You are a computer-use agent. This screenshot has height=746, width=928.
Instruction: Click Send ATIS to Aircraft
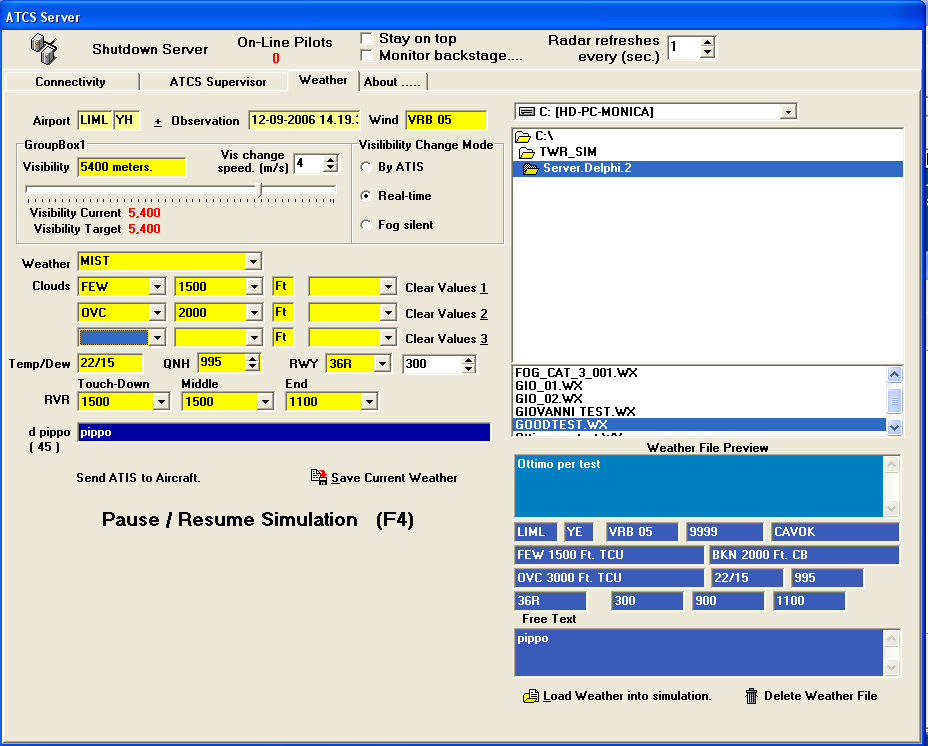tap(138, 478)
